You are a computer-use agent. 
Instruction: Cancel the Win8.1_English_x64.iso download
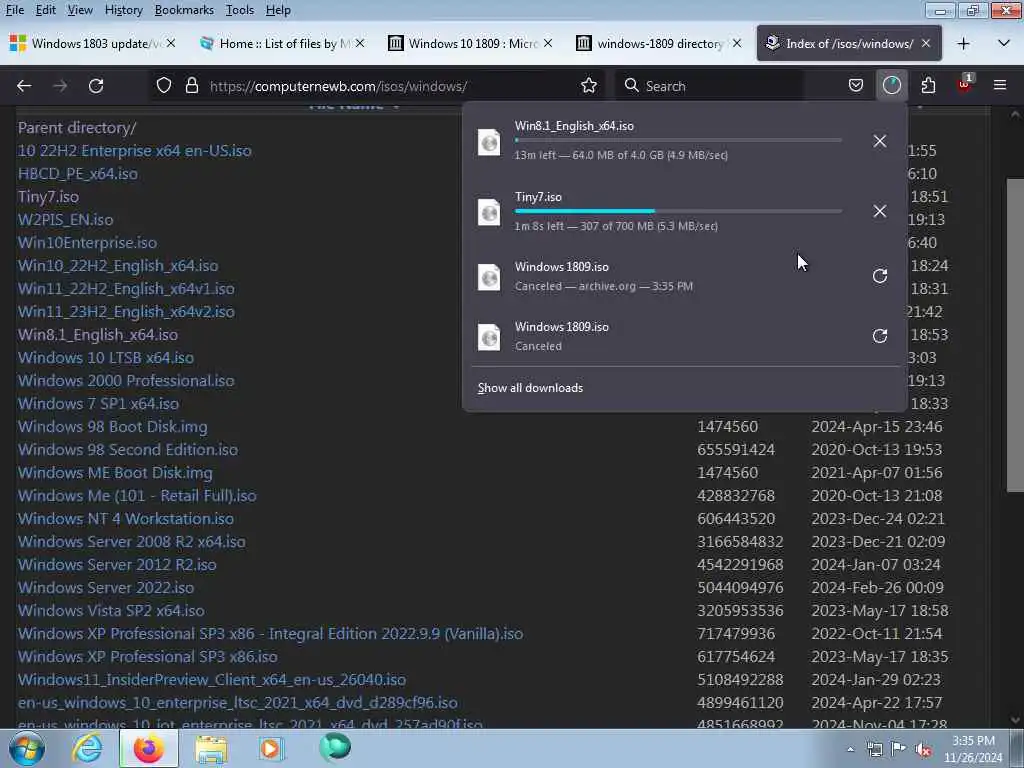pos(880,140)
